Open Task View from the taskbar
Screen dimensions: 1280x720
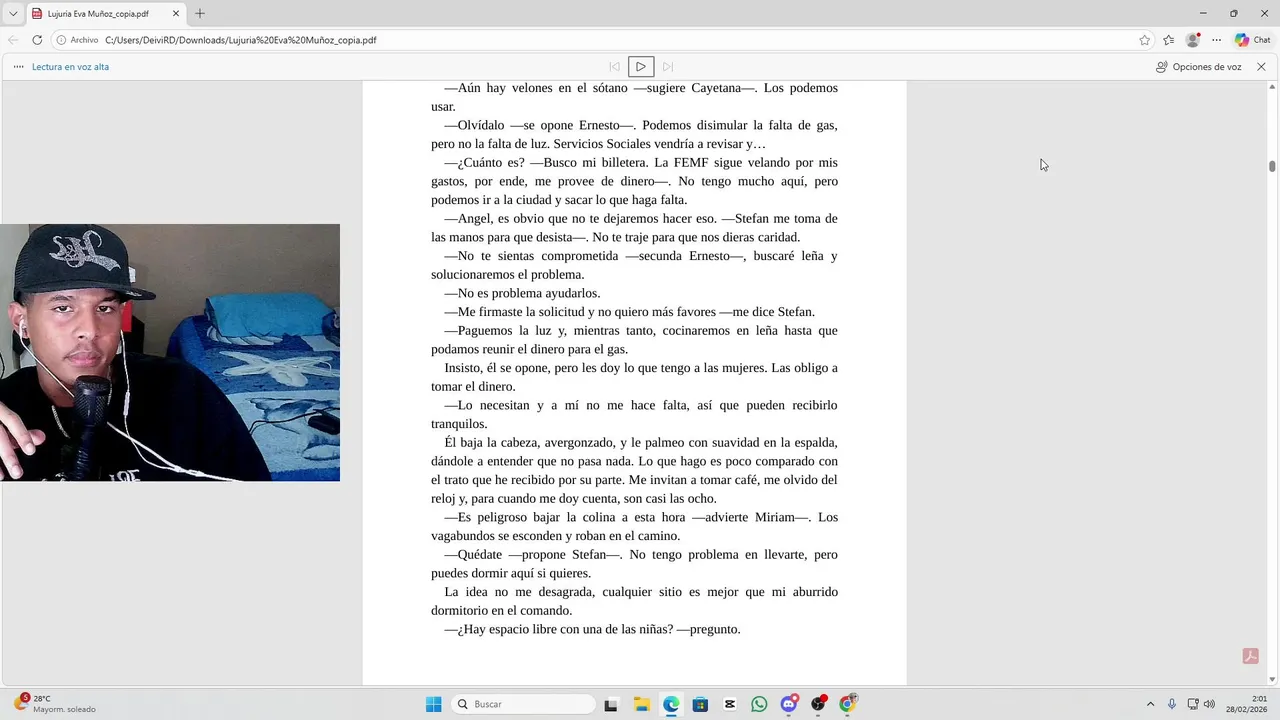pos(611,704)
